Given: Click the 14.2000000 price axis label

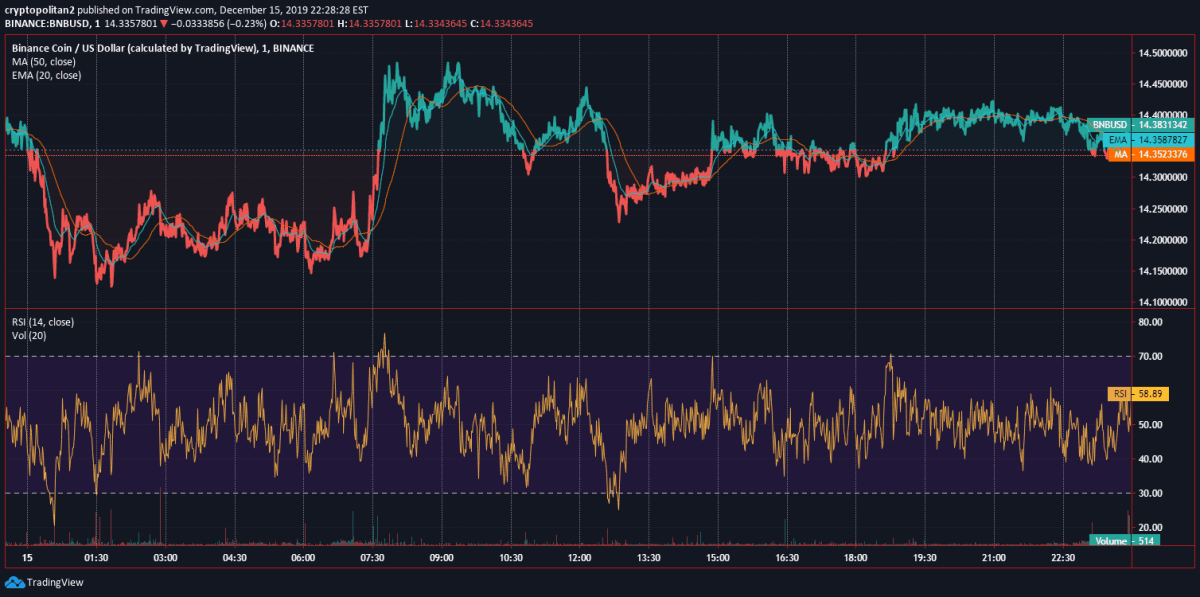Looking at the screenshot, I should (x=1161, y=240).
